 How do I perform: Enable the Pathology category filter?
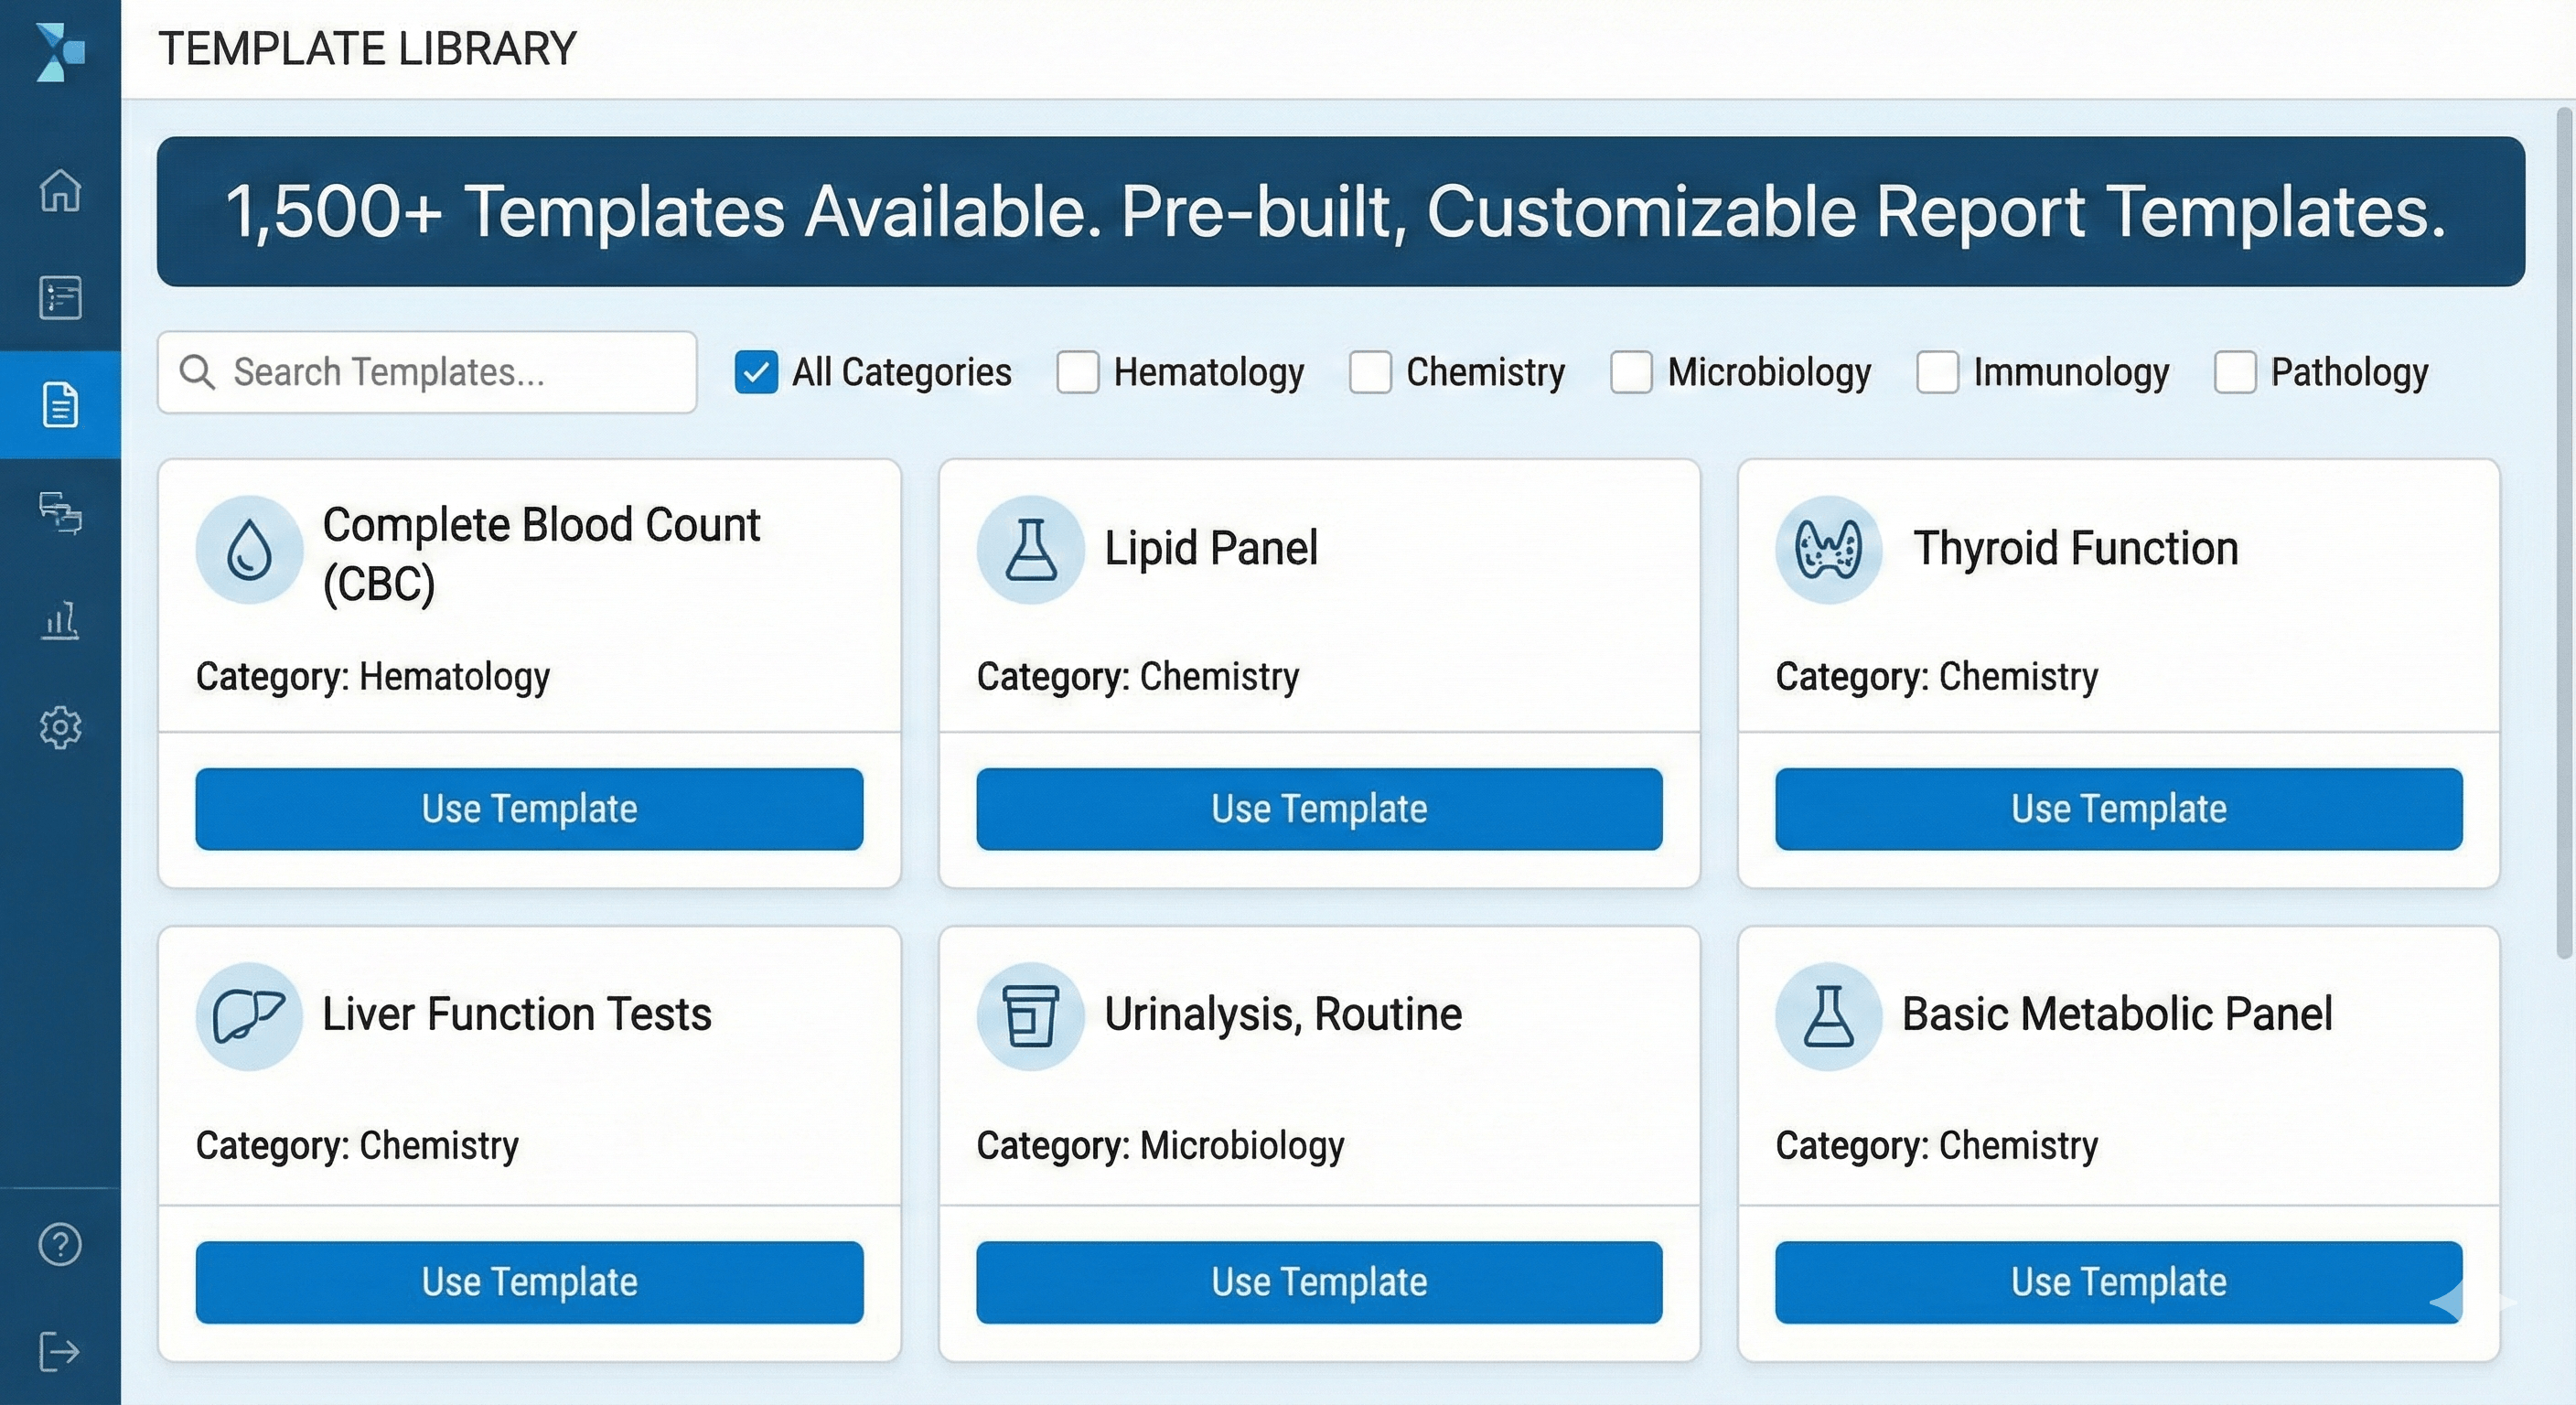(2235, 372)
